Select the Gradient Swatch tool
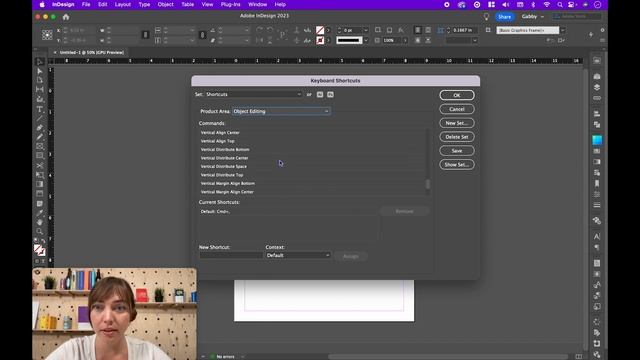 coord(40,184)
